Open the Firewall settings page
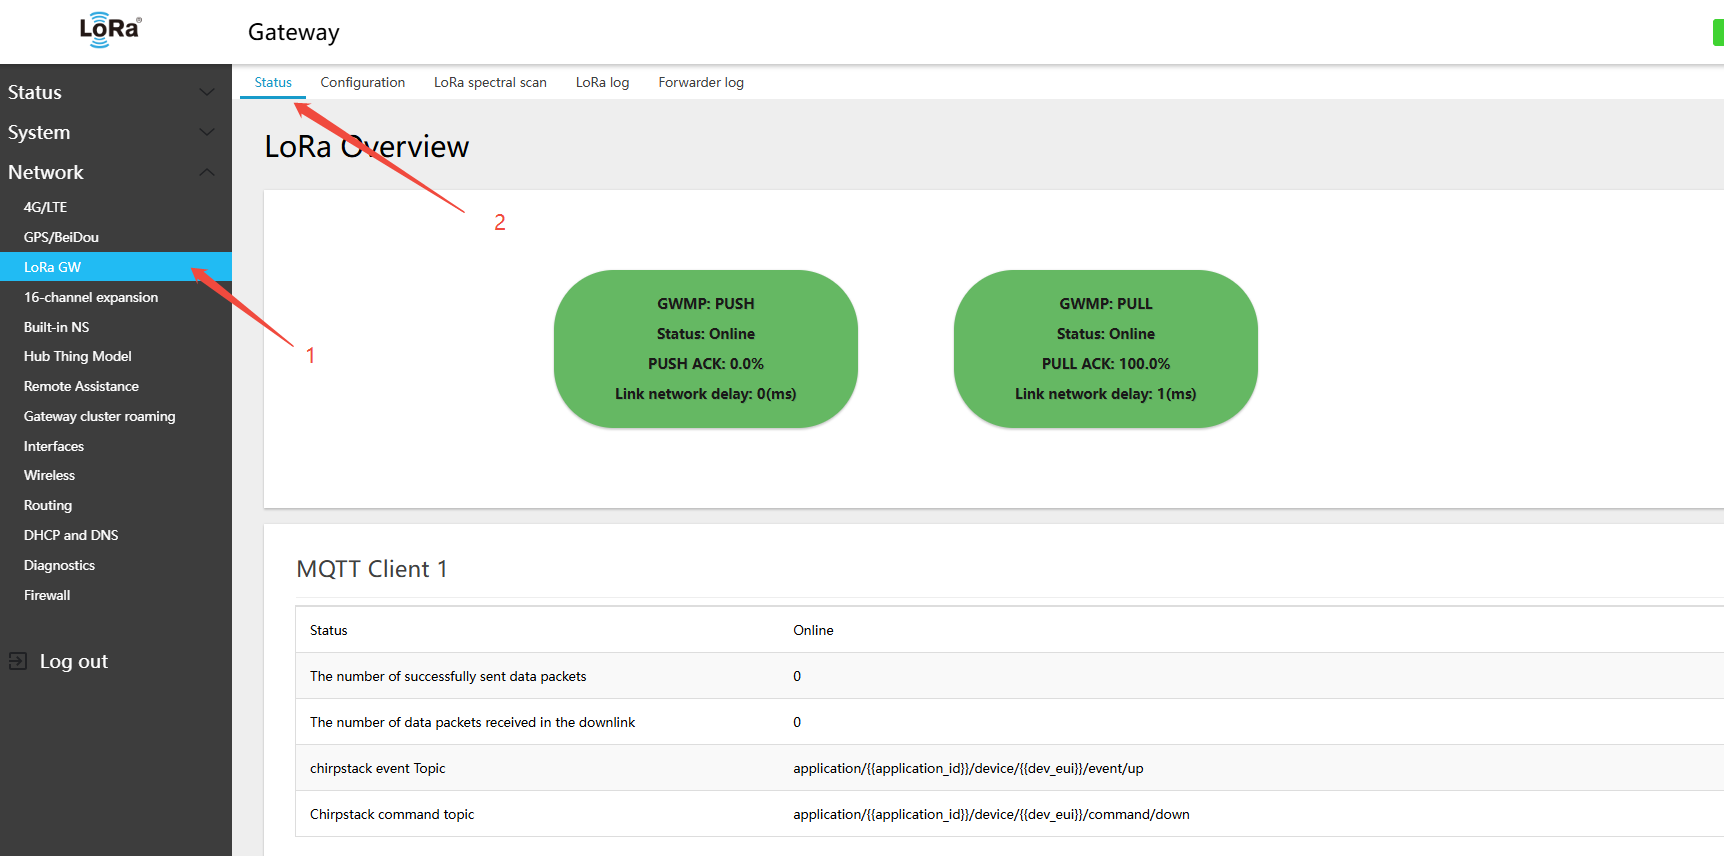This screenshot has width=1724, height=856. click(x=47, y=595)
